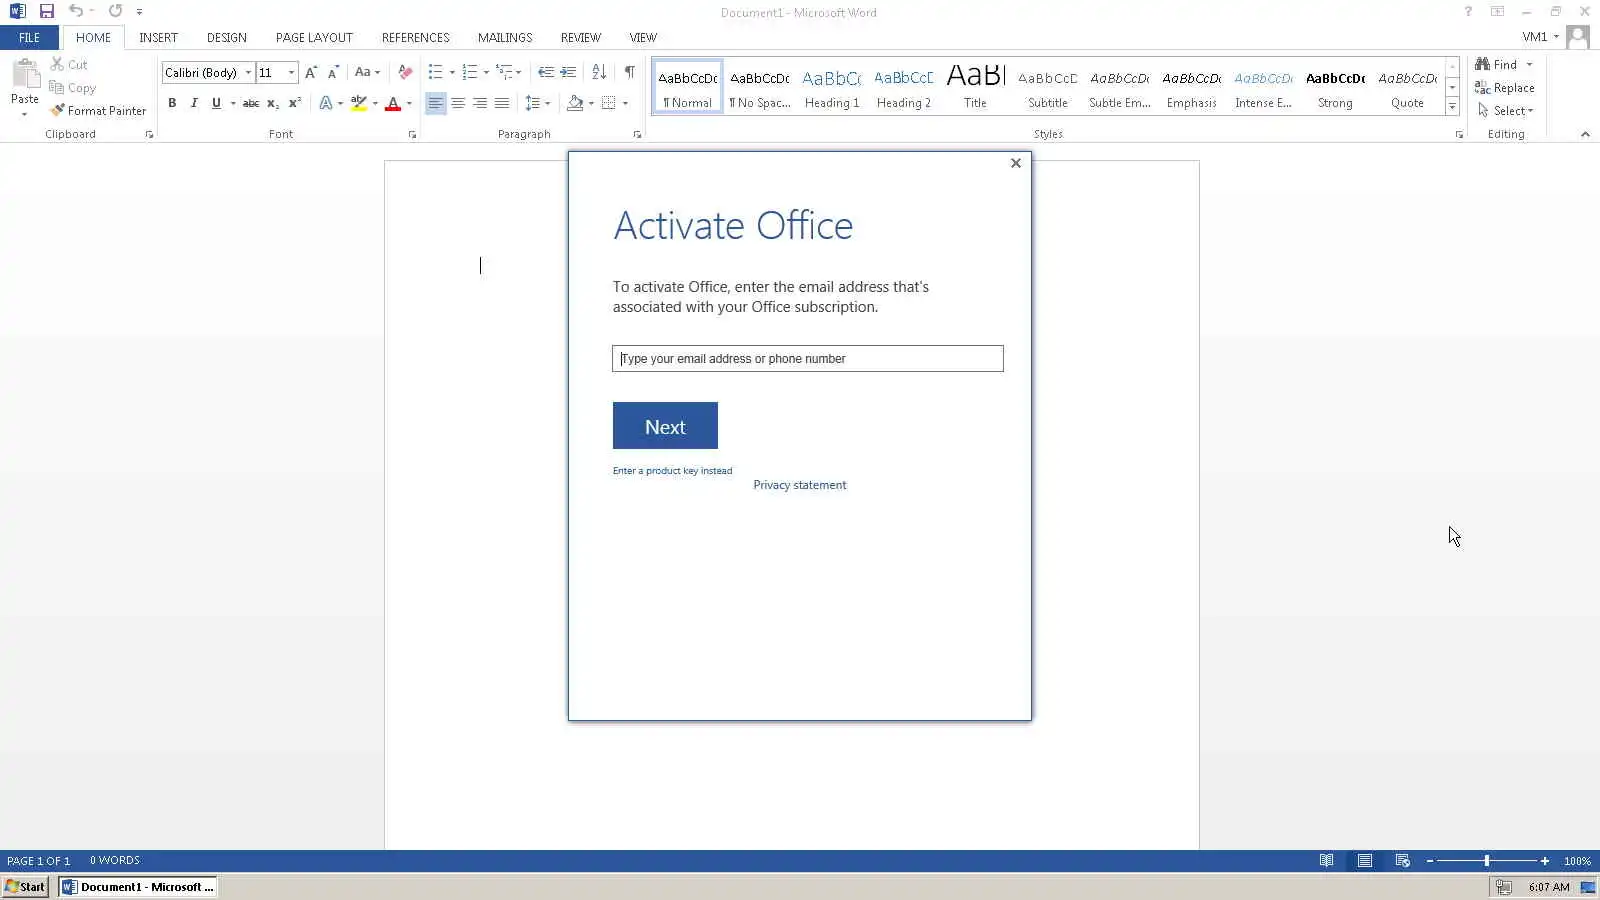Close the Activate Office dialog

[1015, 163]
